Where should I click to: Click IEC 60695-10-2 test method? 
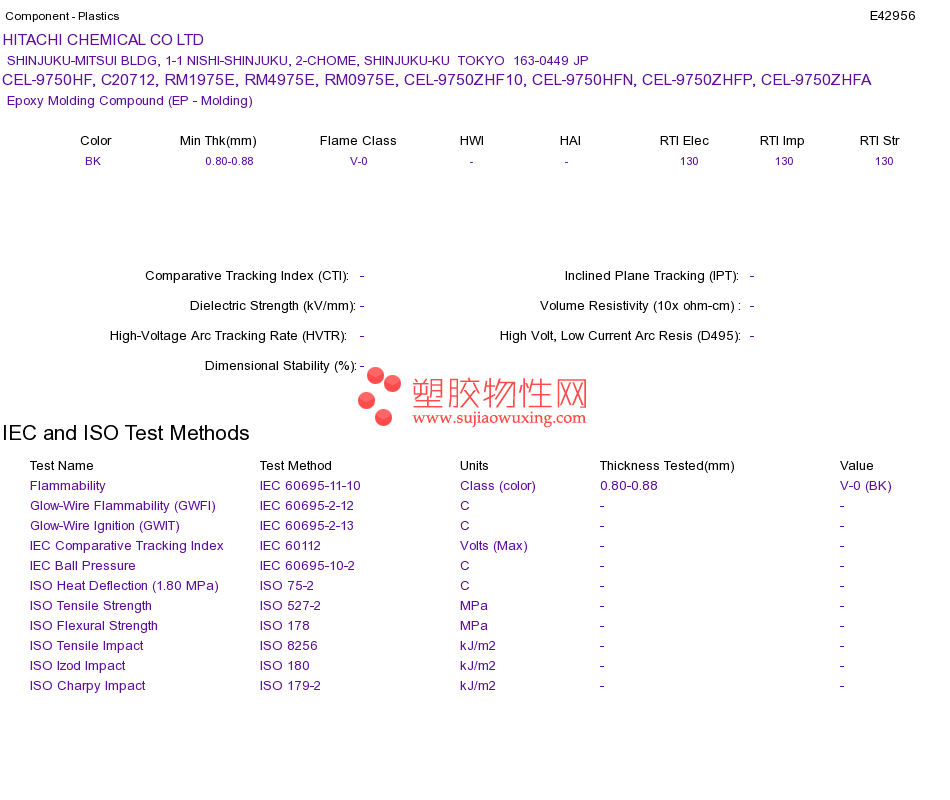coord(307,566)
